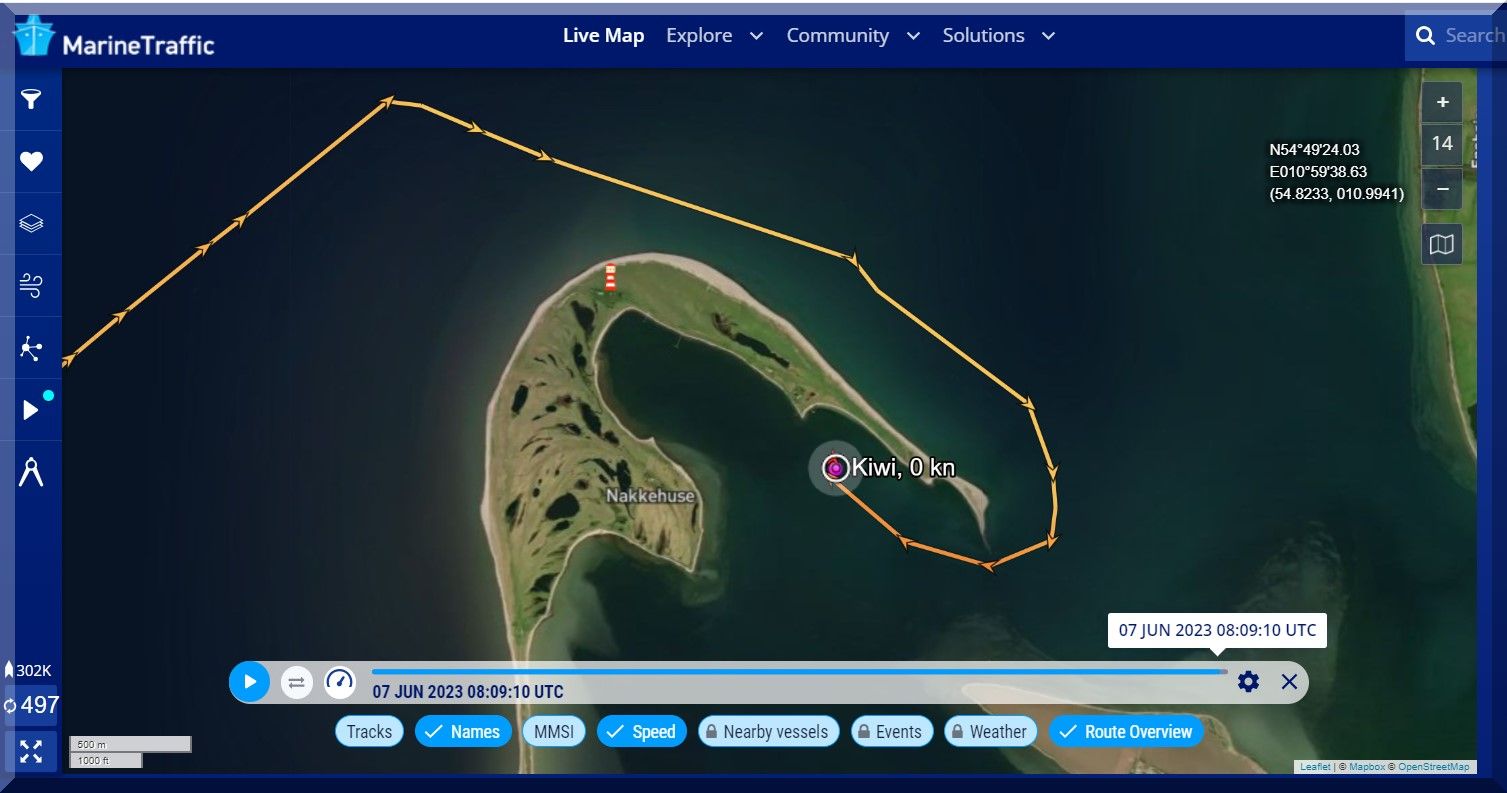Zoom in with the plus button
Screen dimensions: 1507x793
pyautogui.click(x=1442, y=102)
